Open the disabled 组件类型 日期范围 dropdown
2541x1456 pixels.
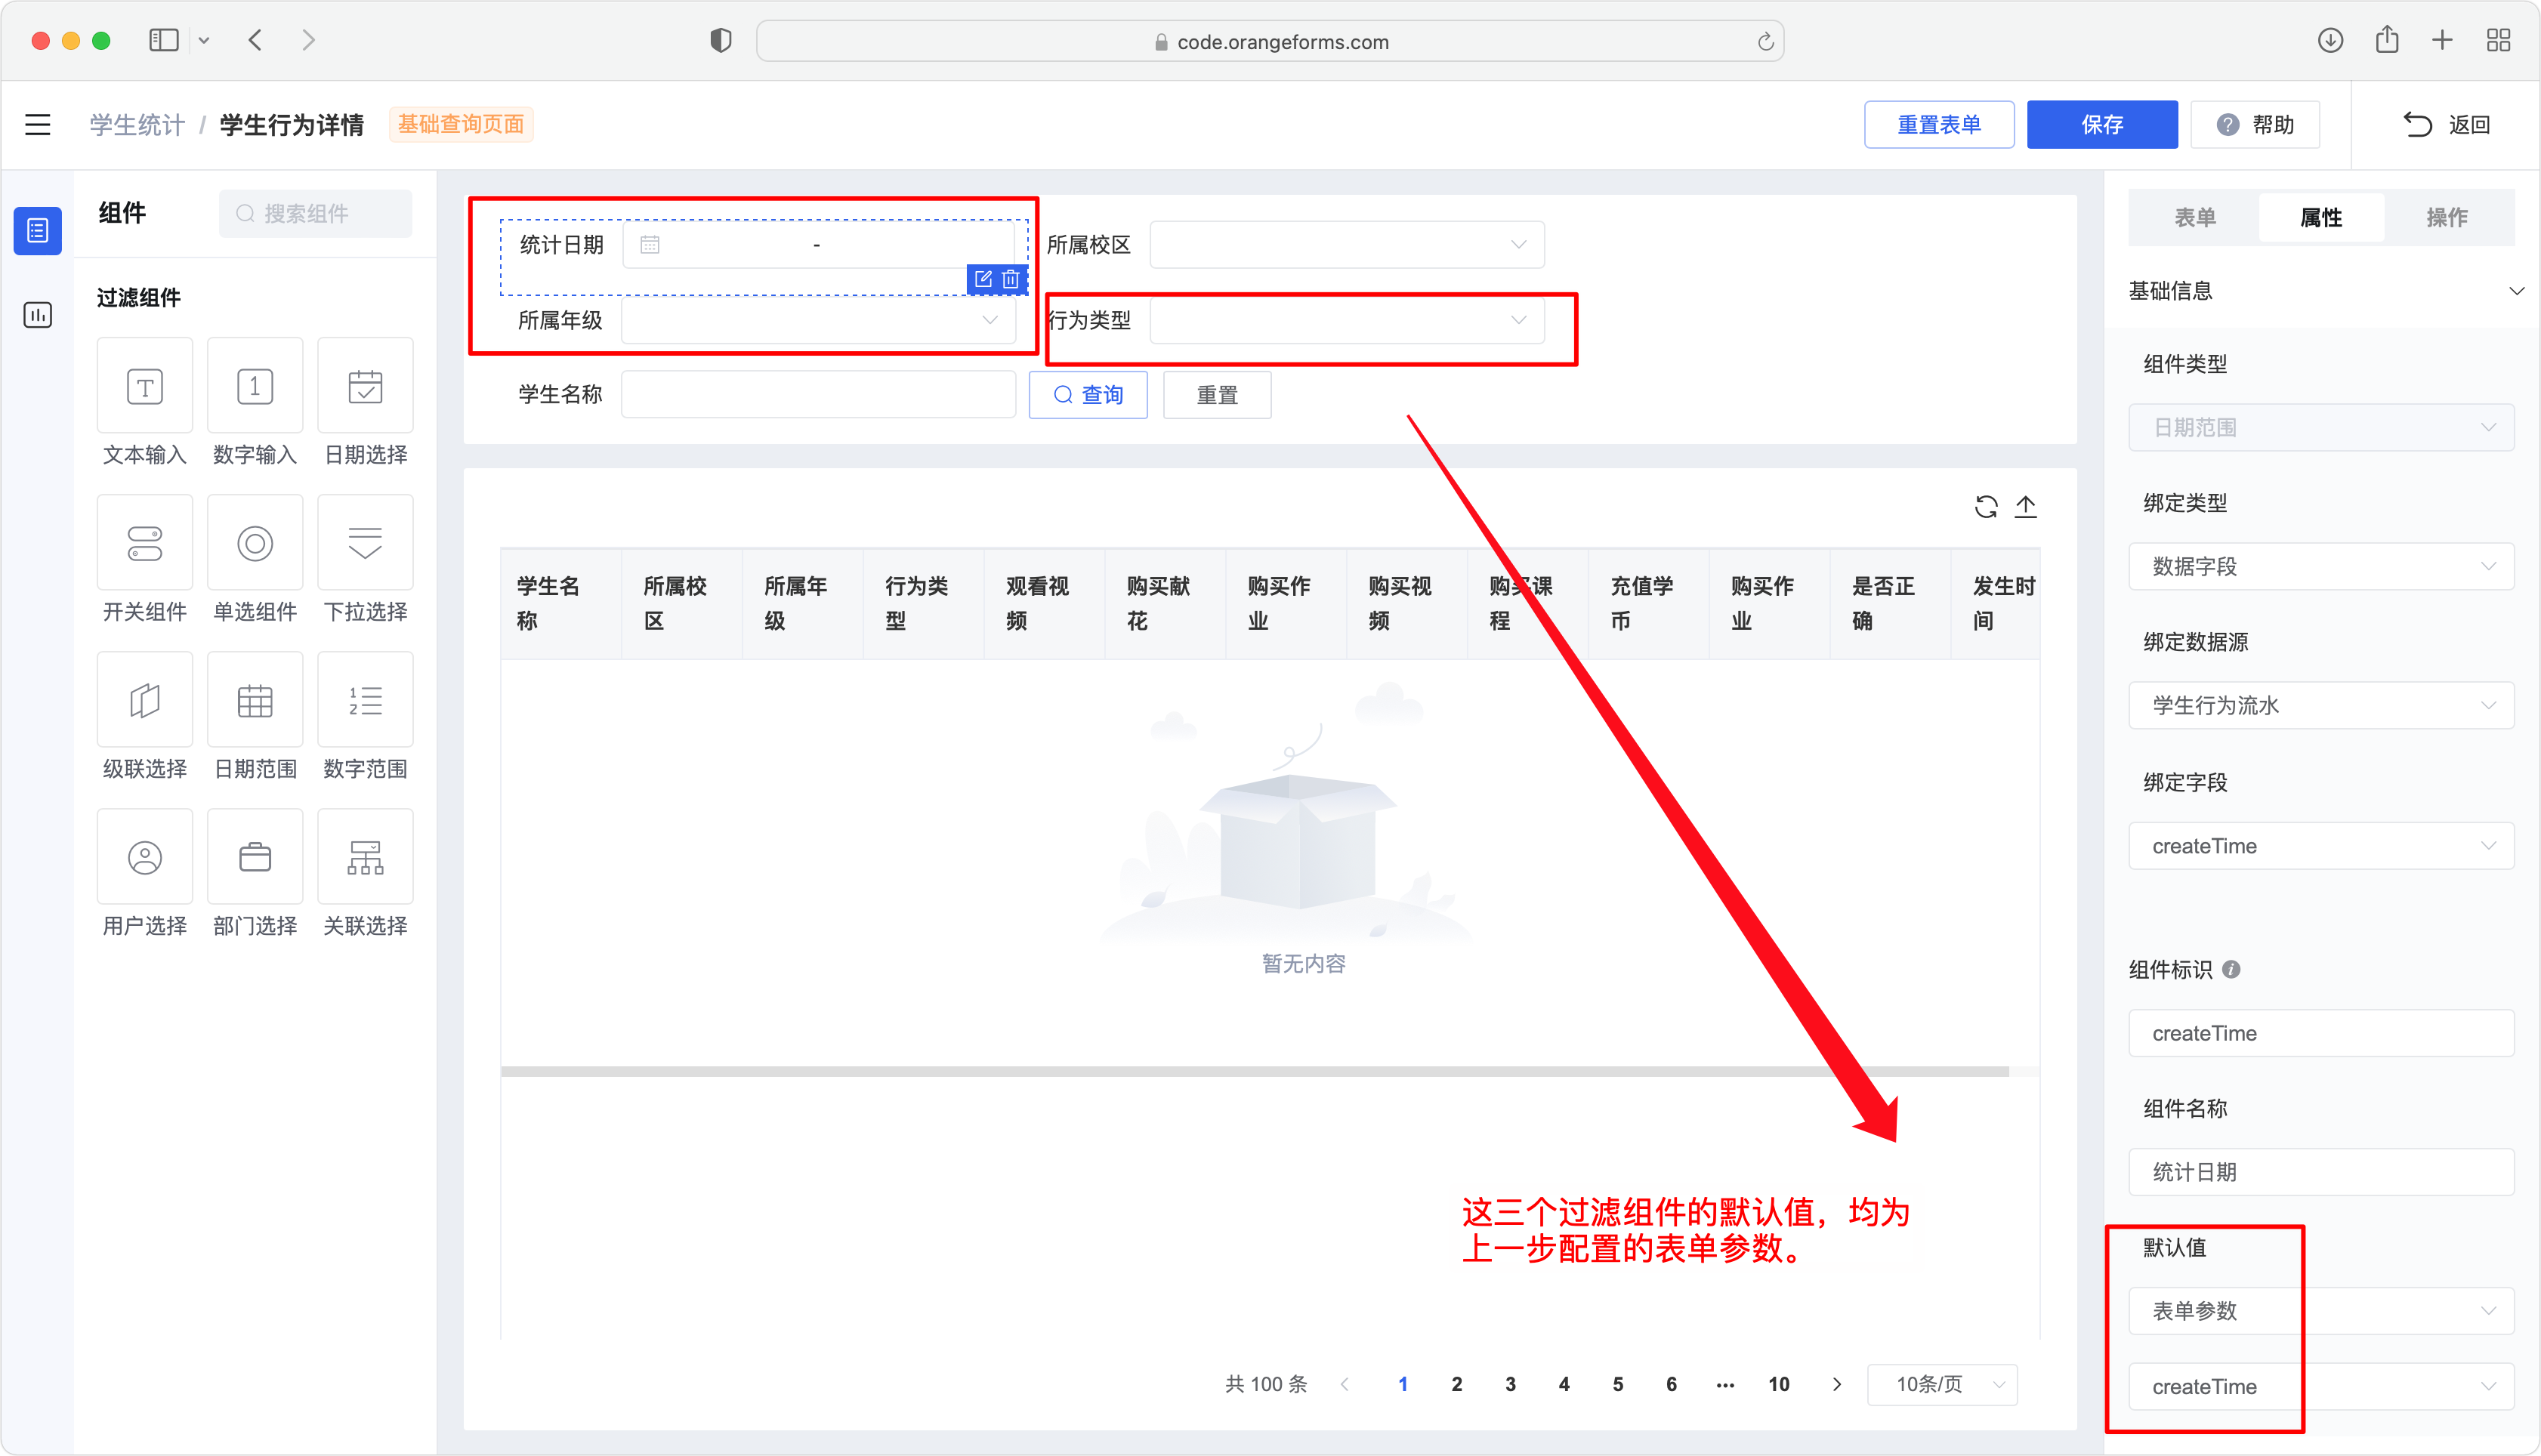2320,427
